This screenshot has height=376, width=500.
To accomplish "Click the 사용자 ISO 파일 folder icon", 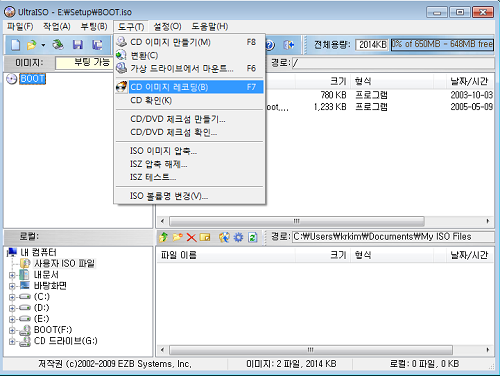I will click(x=25, y=263).
